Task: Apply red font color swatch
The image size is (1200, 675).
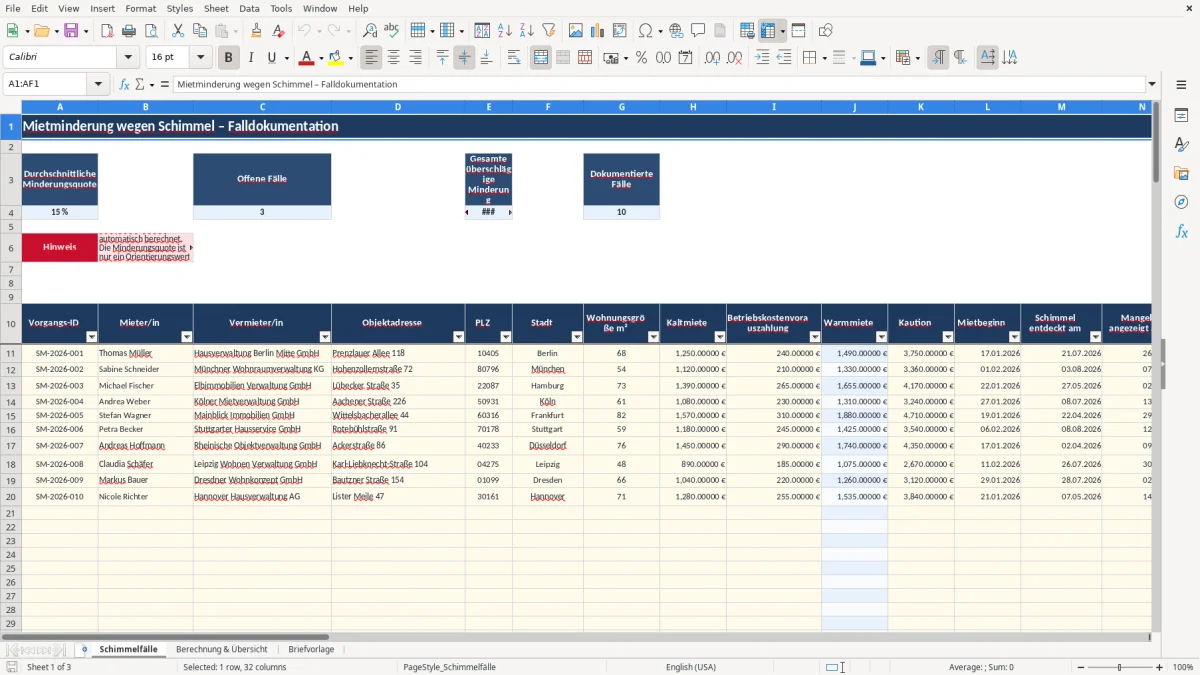Action: (x=306, y=58)
